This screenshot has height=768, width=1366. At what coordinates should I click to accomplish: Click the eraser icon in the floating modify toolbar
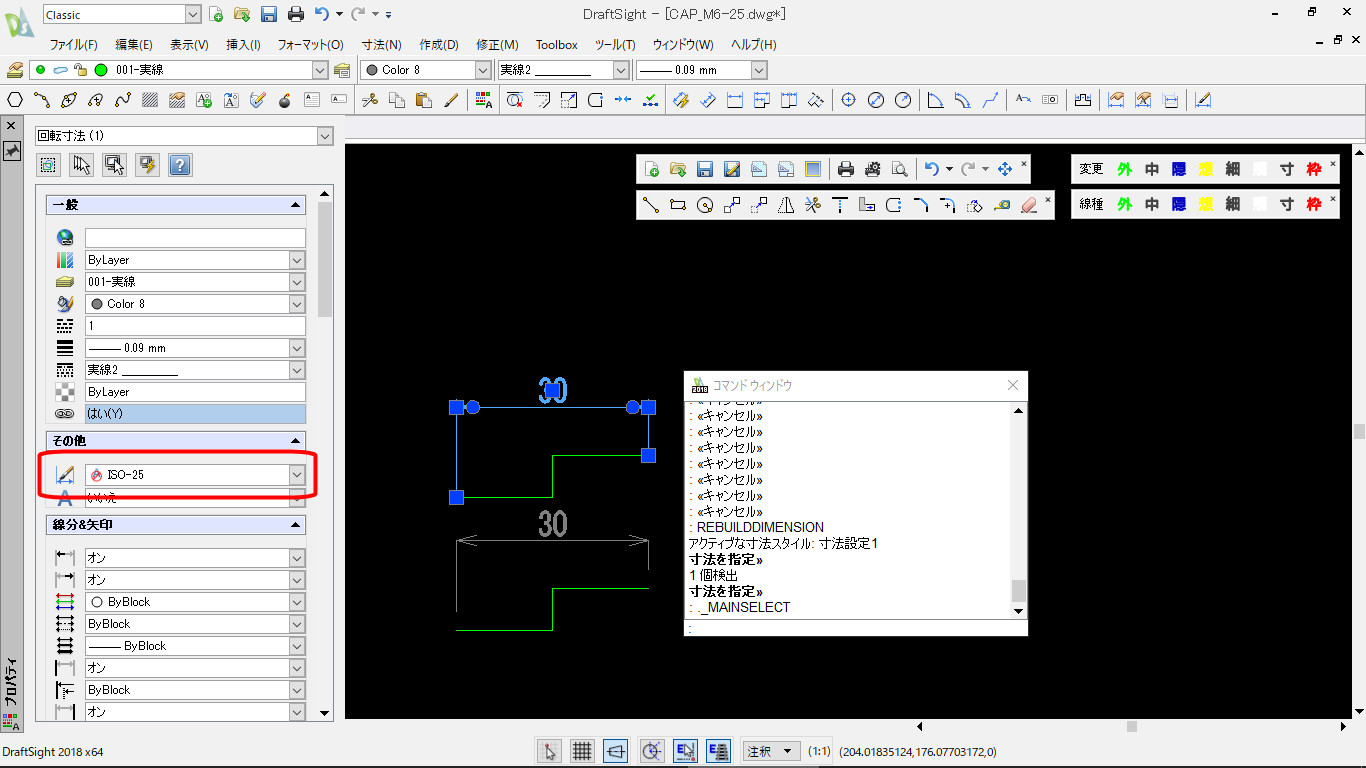tap(1029, 205)
